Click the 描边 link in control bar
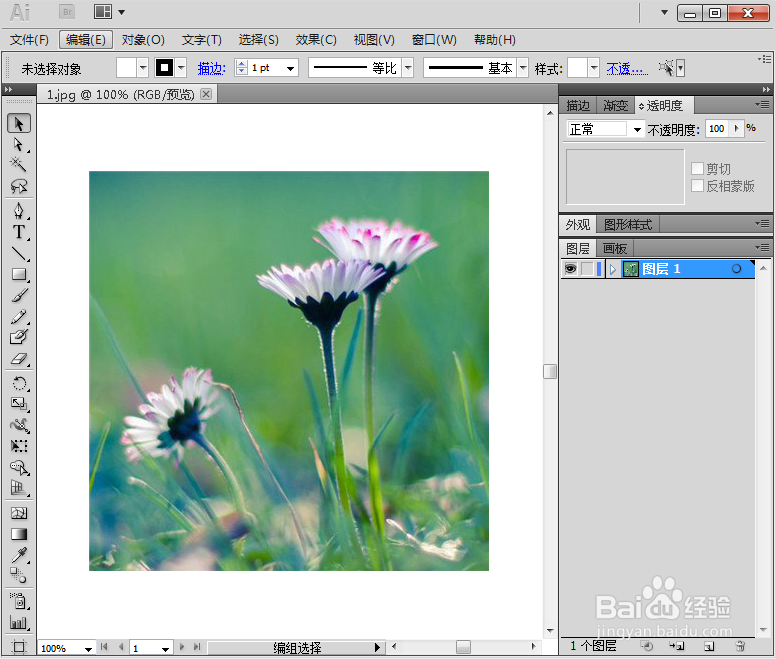This screenshot has width=776, height=659. pyautogui.click(x=211, y=68)
